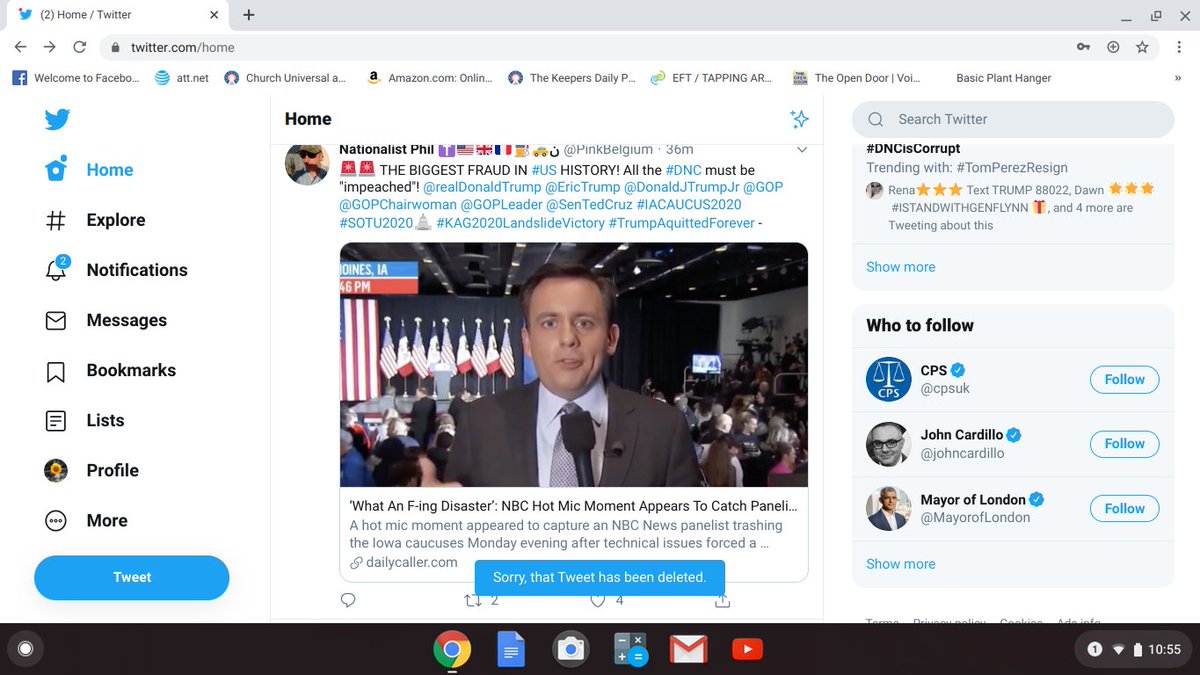Screen dimensions: 1200x675
Task: Open the EFT / TAPPING bookmark
Action: click(x=711, y=78)
